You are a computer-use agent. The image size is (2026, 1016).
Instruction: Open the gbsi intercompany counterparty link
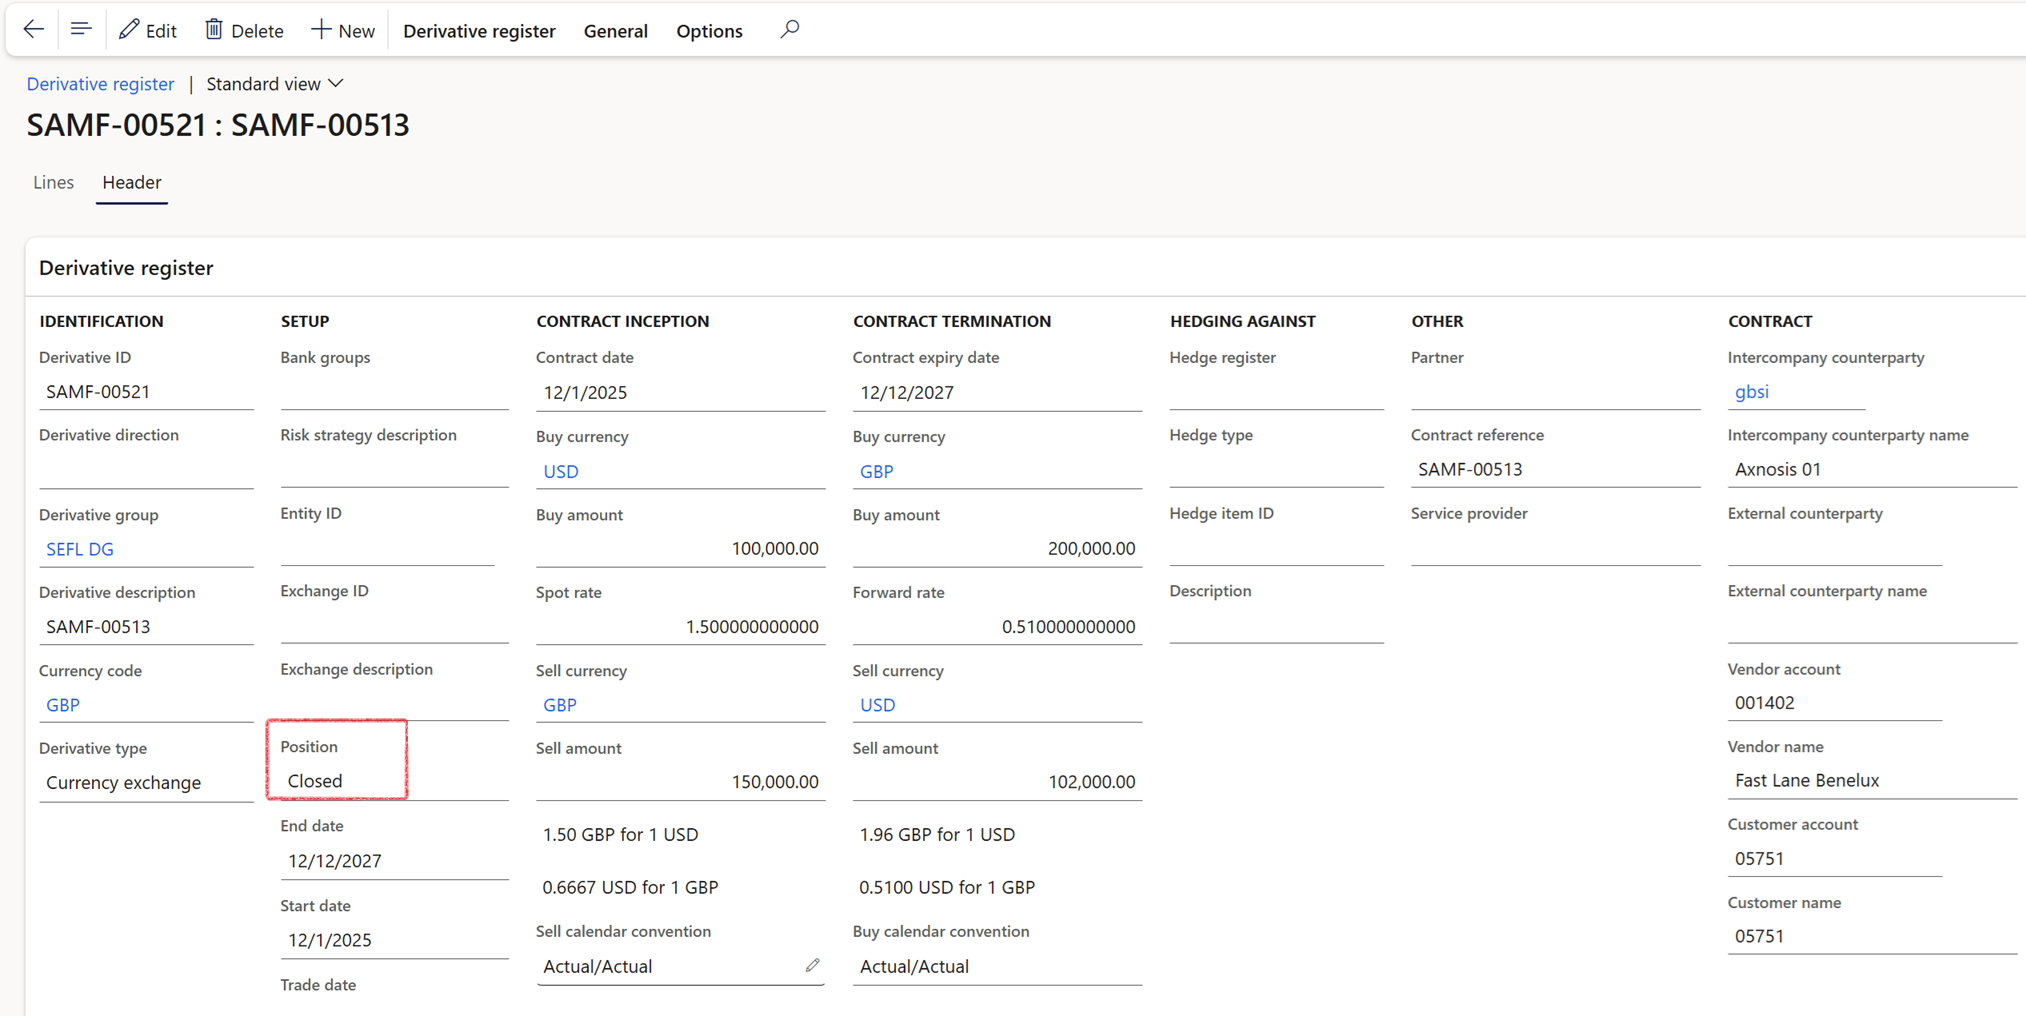pyautogui.click(x=1751, y=392)
